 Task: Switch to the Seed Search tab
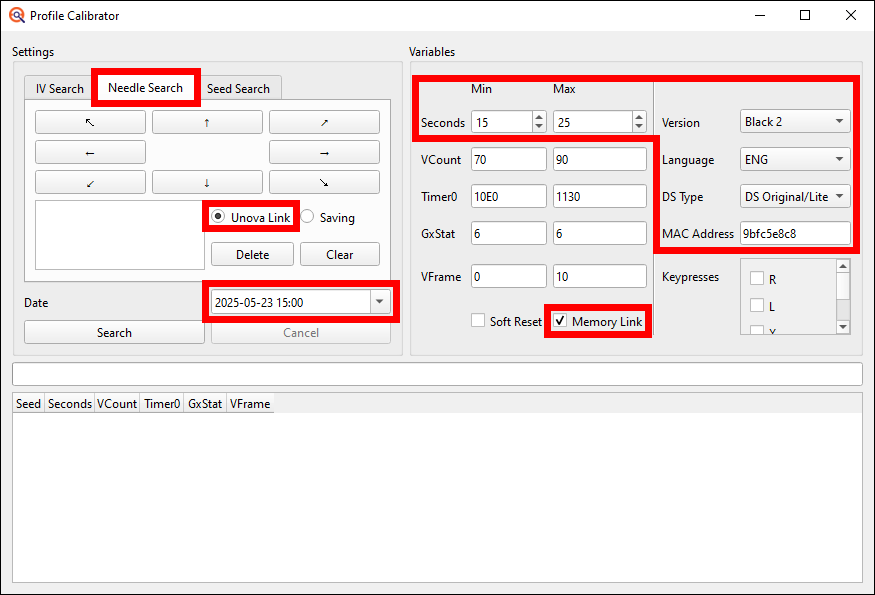(x=239, y=88)
